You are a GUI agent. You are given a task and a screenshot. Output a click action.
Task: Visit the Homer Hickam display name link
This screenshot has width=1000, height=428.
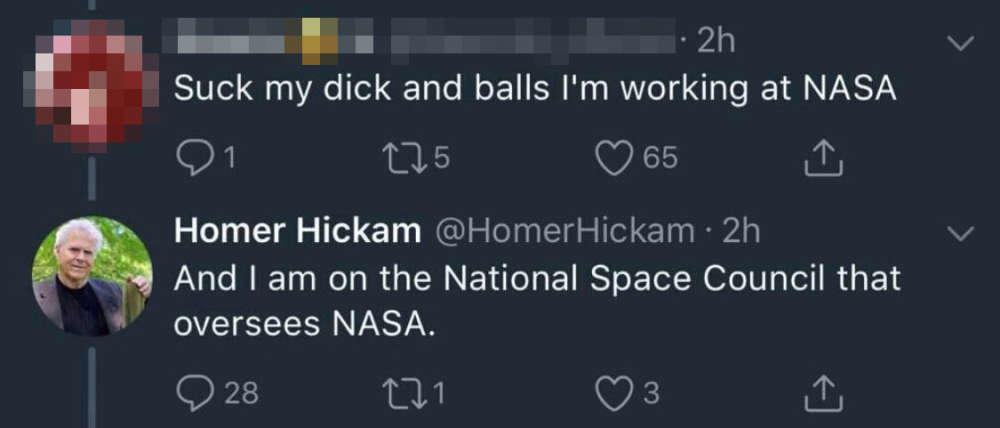click(297, 231)
